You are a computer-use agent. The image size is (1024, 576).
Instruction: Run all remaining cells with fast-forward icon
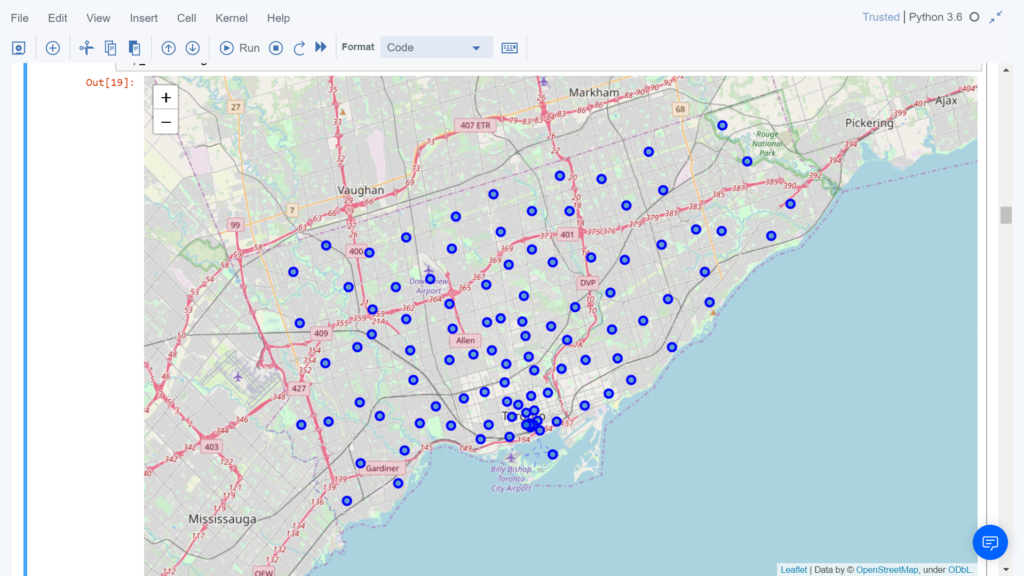320,47
